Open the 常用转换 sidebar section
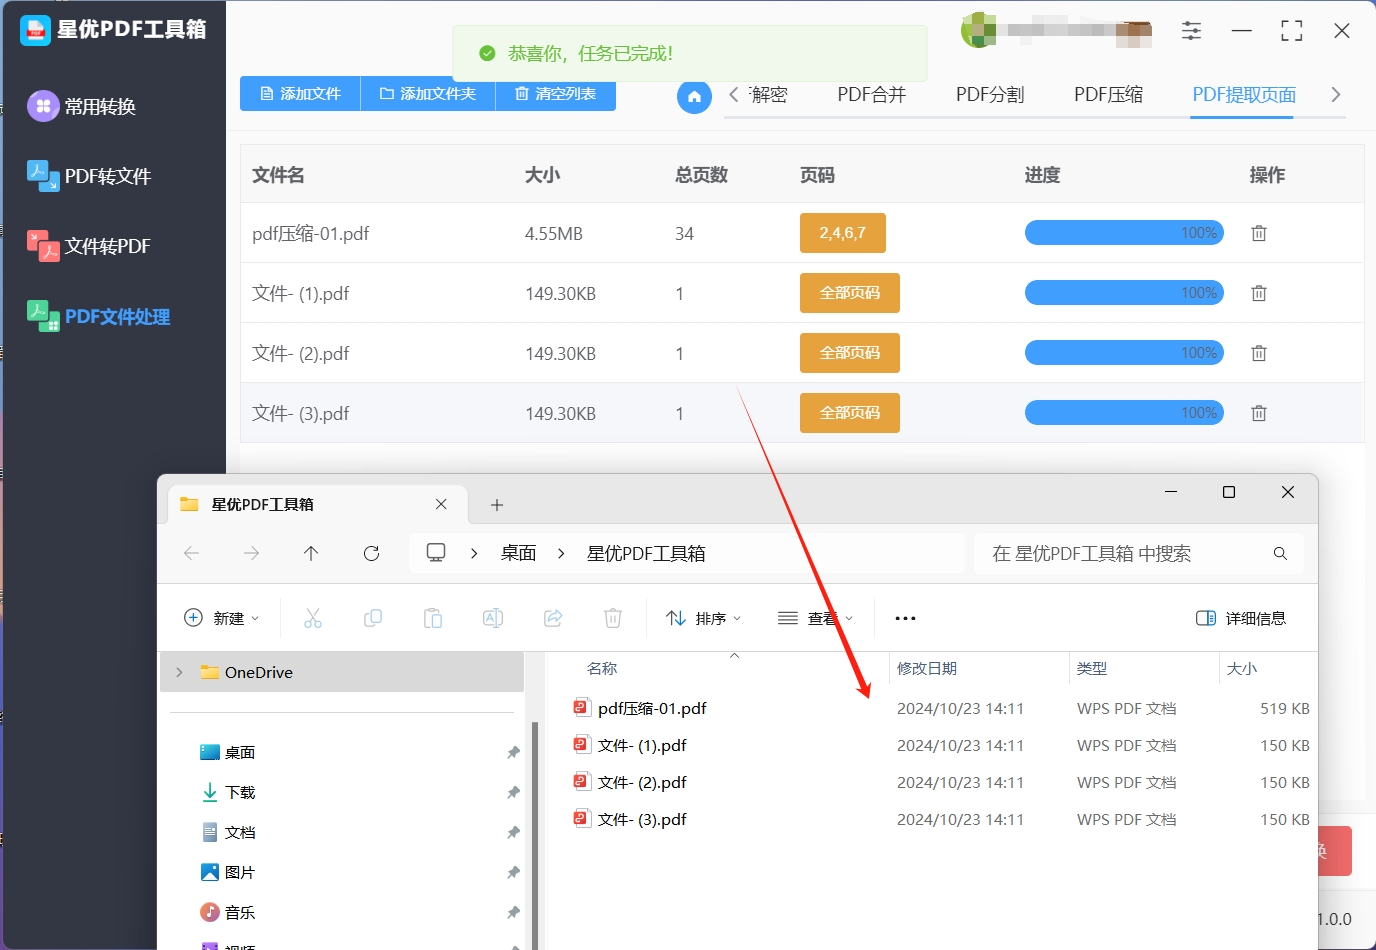Screen dimensions: 1376x950 pos(82,106)
